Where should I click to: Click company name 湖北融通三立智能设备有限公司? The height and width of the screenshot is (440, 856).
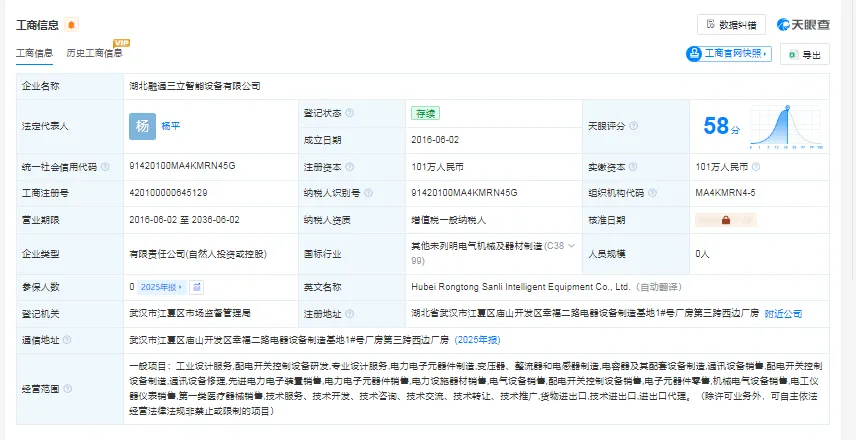coord(195,86)
